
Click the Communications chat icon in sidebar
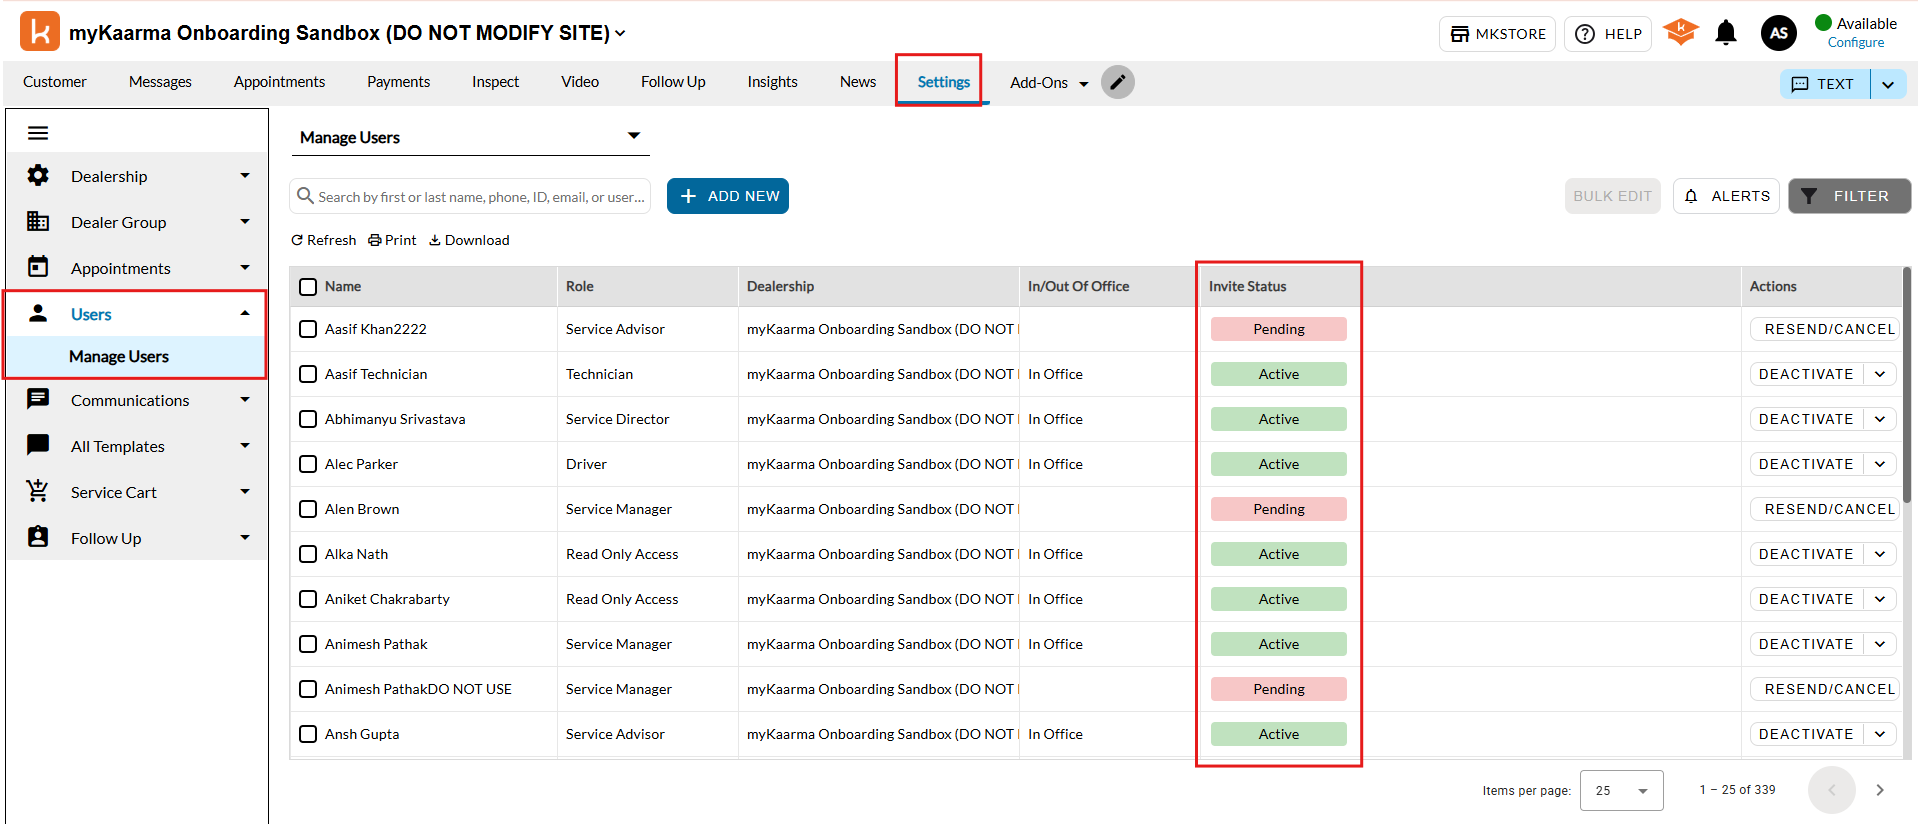click(x=38, y=399)
